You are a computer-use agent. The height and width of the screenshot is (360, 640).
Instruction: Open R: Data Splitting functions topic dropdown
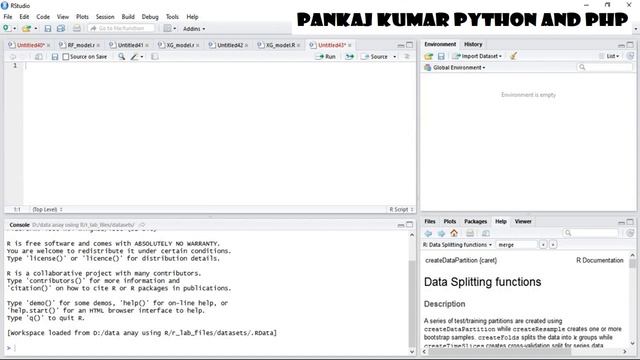pos(457,245)
